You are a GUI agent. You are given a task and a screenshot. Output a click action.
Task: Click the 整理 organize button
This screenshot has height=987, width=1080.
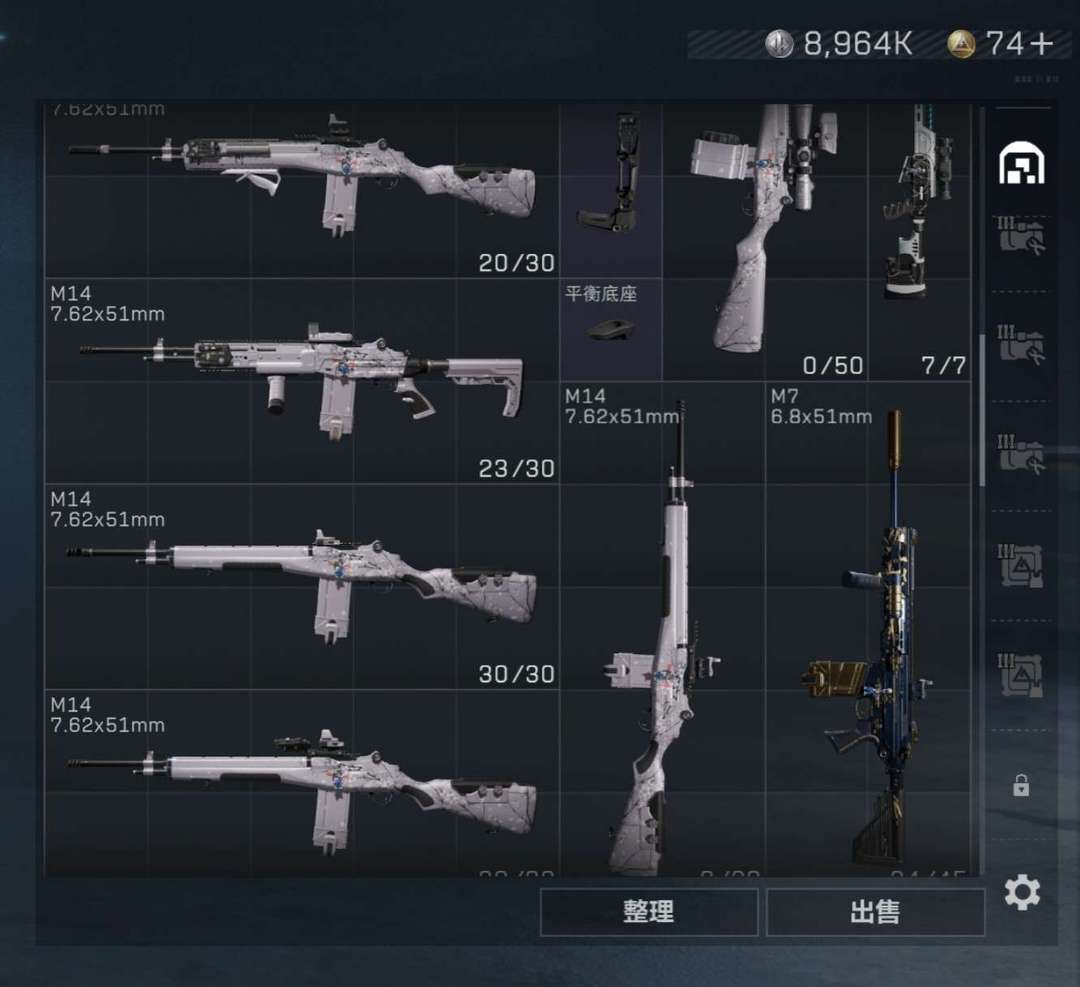649,912
